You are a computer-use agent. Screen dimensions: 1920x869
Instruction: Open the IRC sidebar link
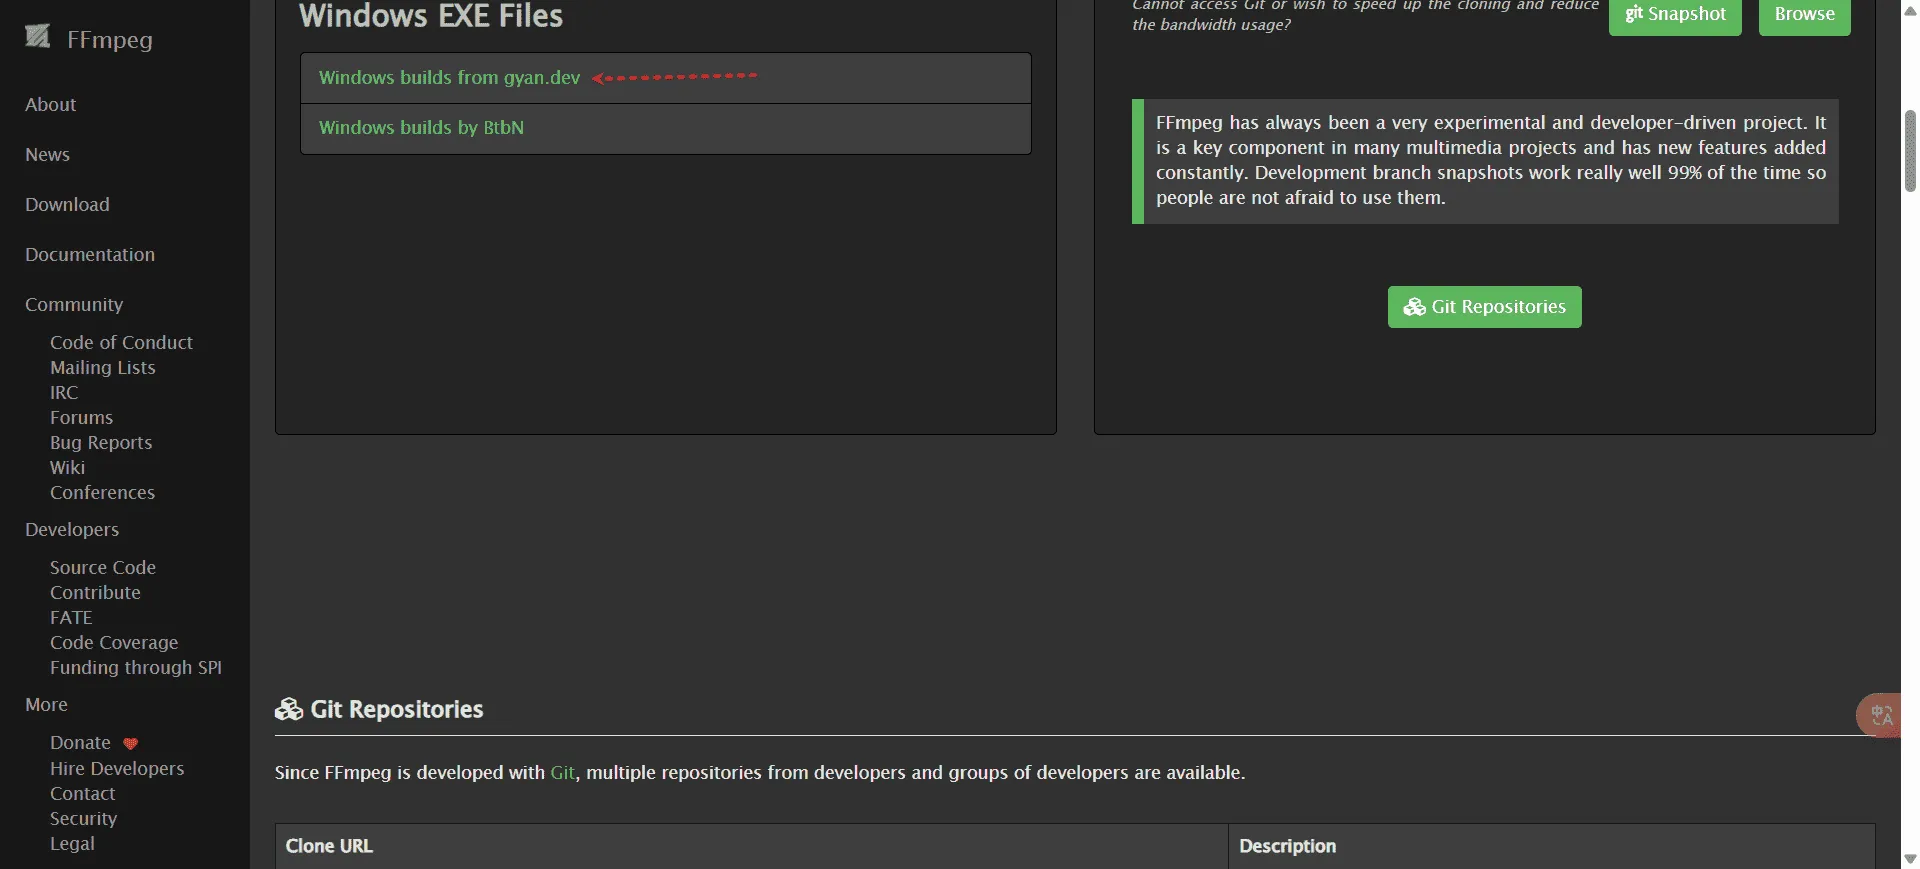pos(64,392)
